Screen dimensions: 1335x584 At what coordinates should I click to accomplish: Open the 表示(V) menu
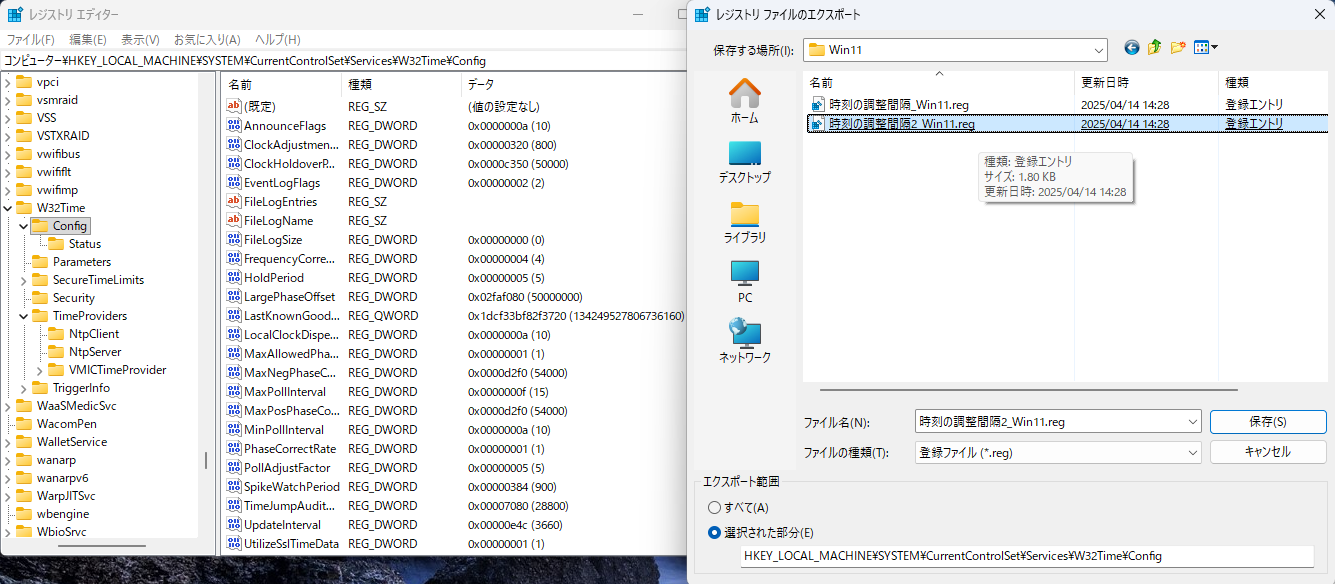point(140,40)
